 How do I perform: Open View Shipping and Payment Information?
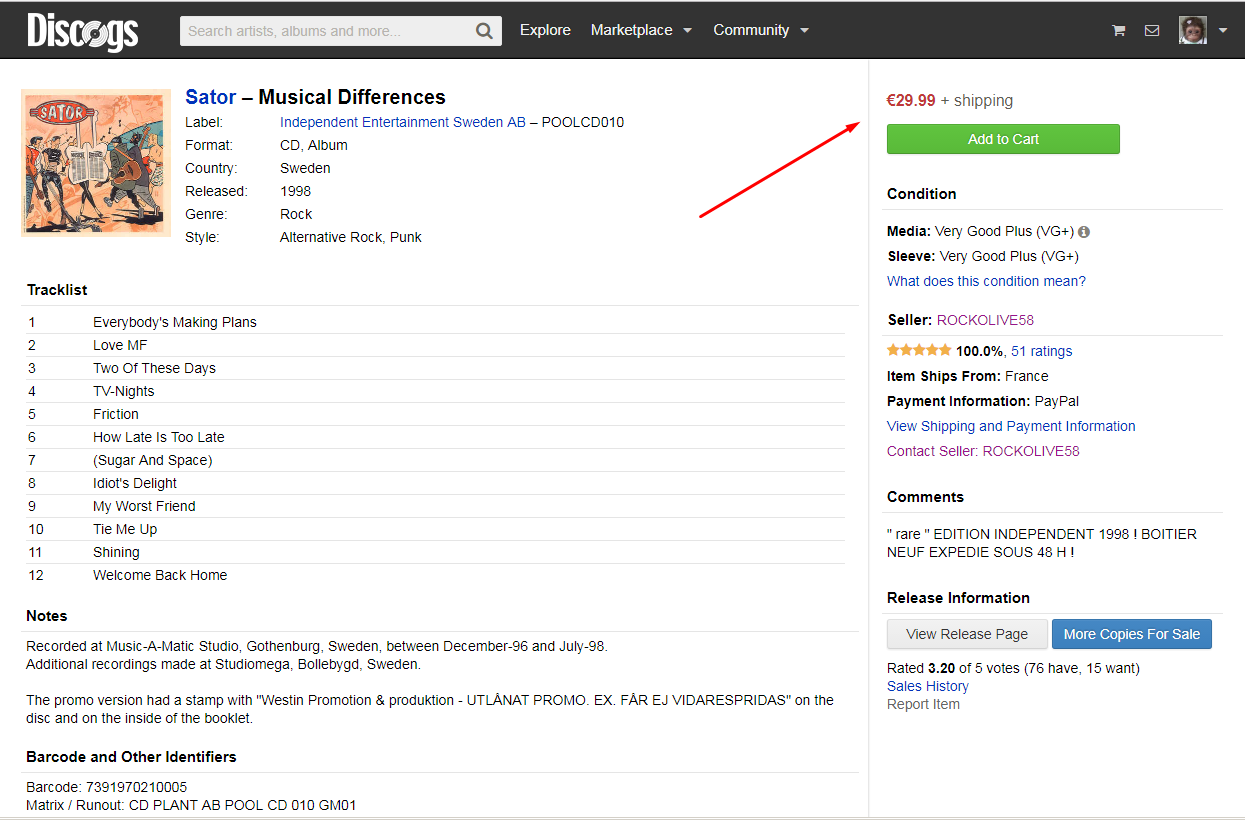tap(1011, 426)
